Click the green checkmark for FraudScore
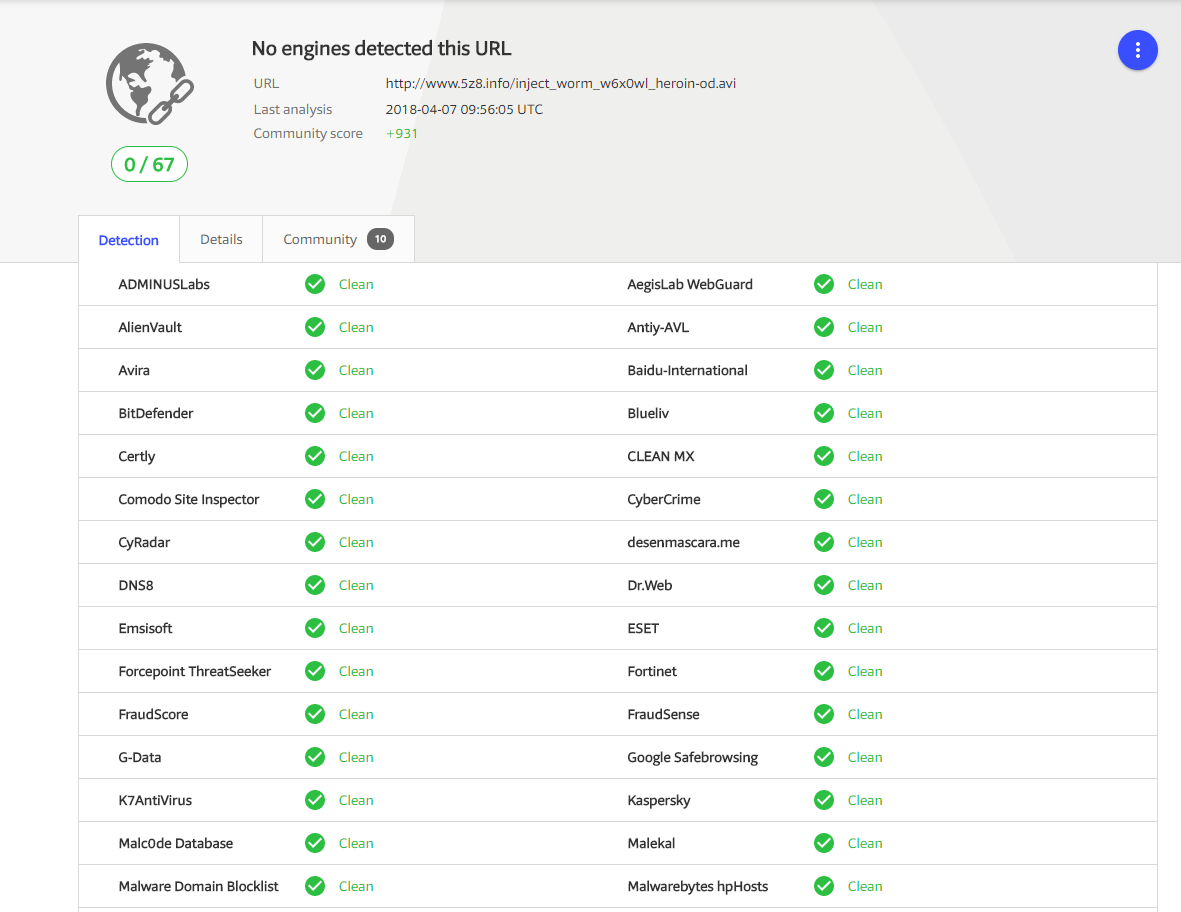The height and width of the screenshot is (912, 1181). coord(315,713)
